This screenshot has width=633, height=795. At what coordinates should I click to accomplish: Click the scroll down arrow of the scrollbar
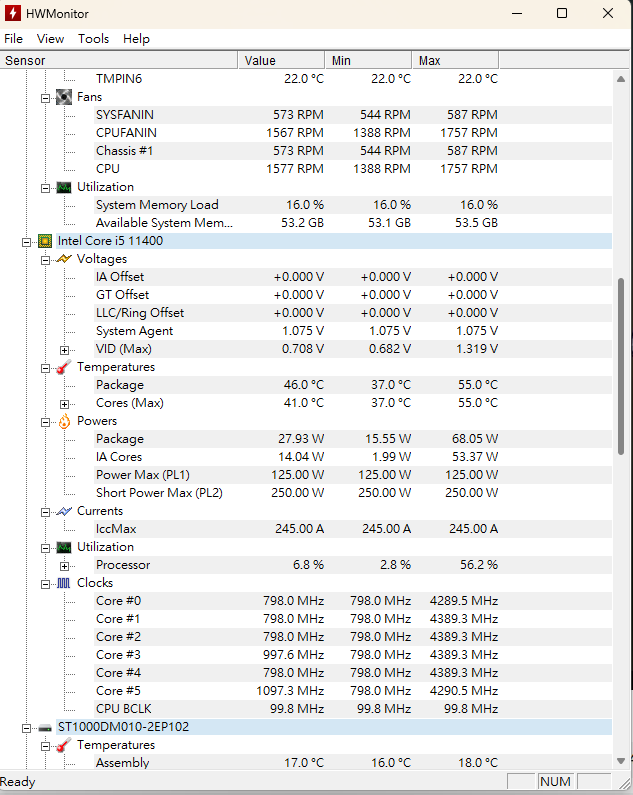621,761
